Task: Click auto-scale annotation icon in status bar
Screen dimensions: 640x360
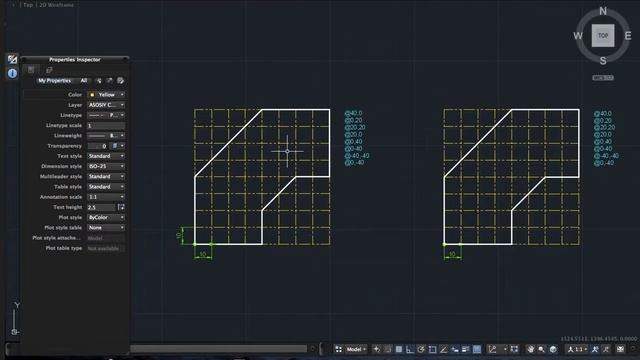Action: pyautogui.click(x=606, y=349)
